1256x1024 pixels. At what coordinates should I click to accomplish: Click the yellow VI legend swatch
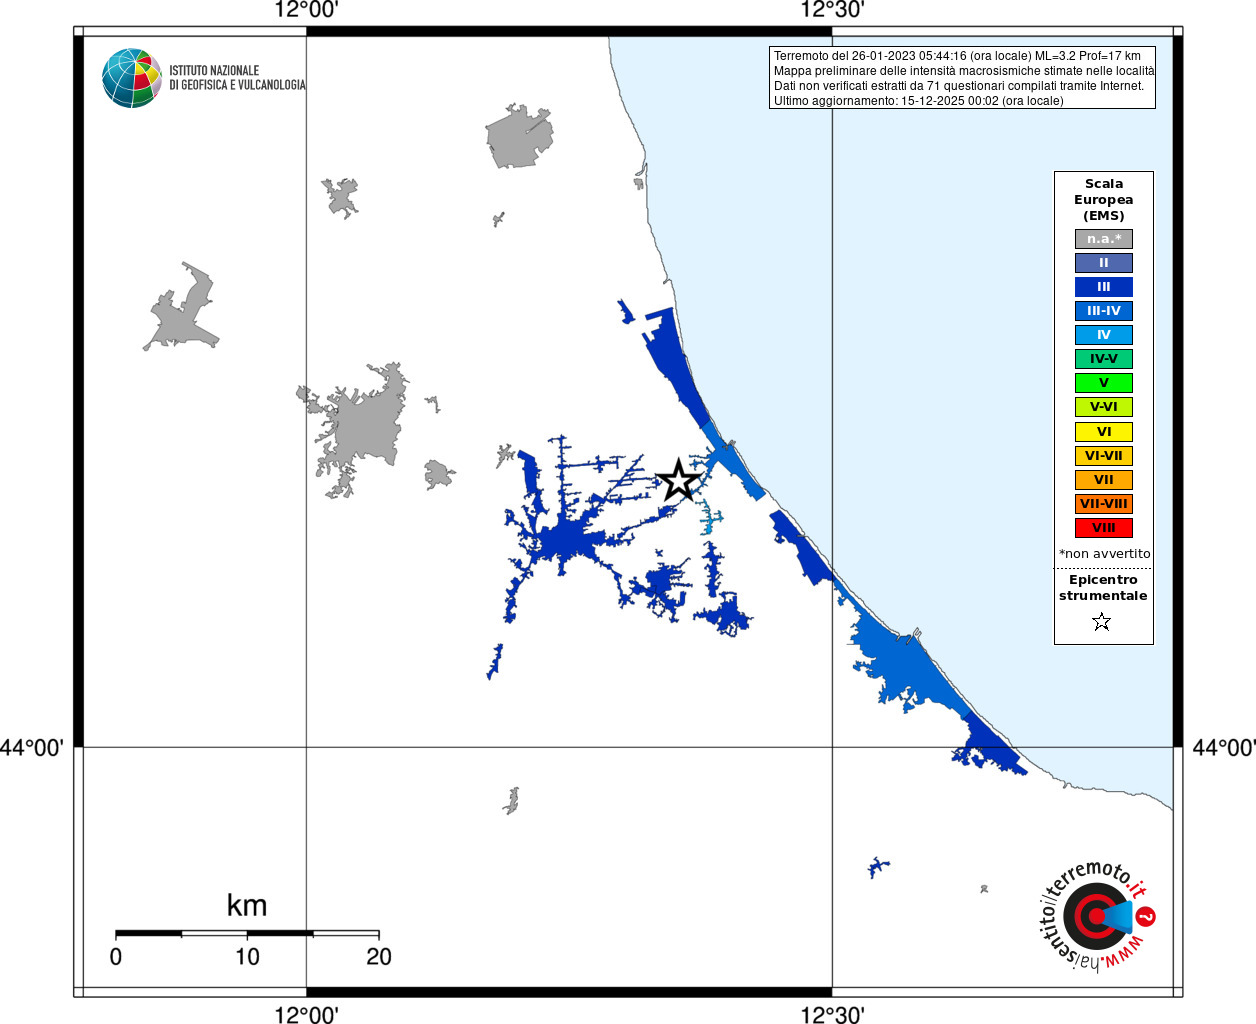(1103, 432)
